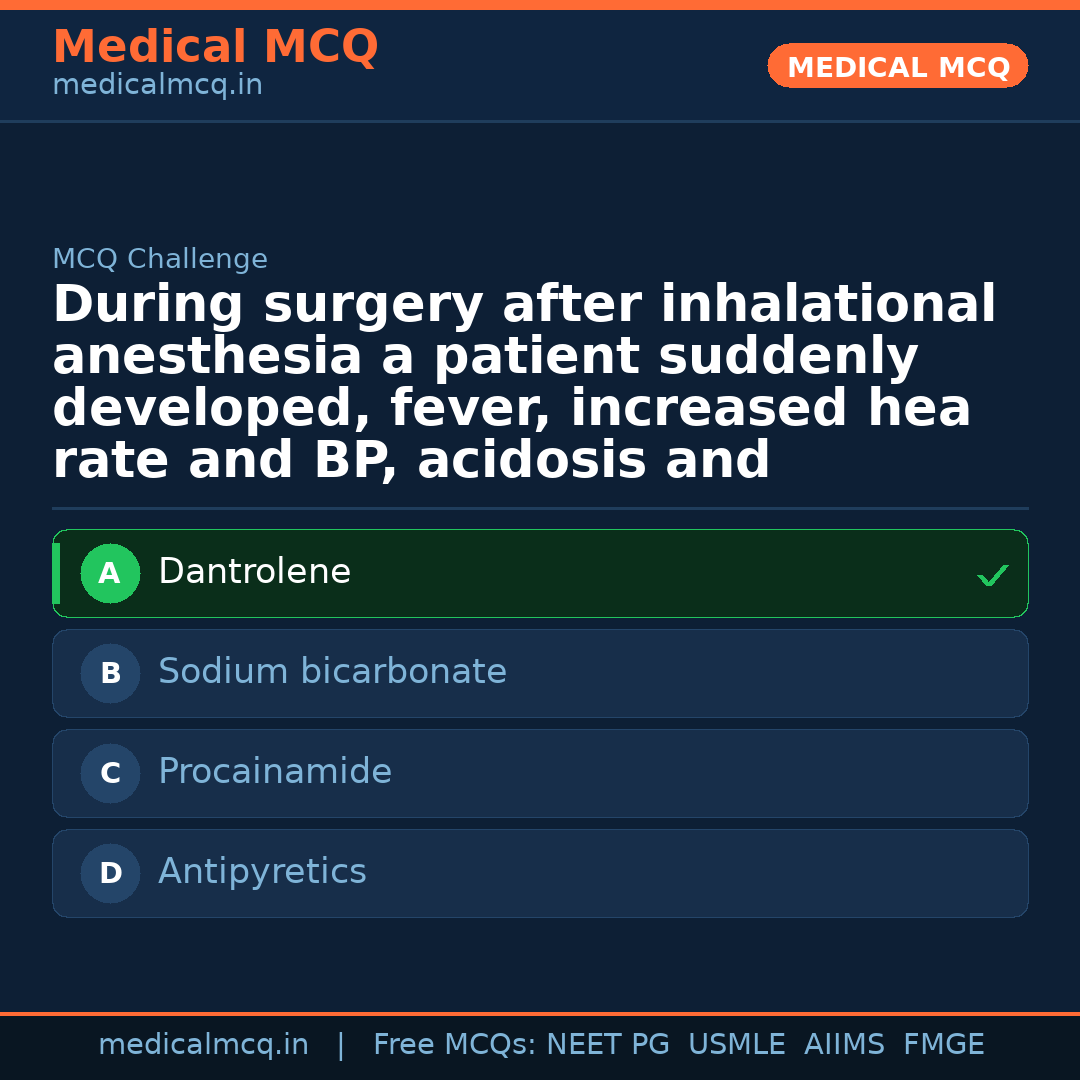1080x1080 pixels.
Task: Click the MCQ Challenge label
Action: click(x=160, y=260)
